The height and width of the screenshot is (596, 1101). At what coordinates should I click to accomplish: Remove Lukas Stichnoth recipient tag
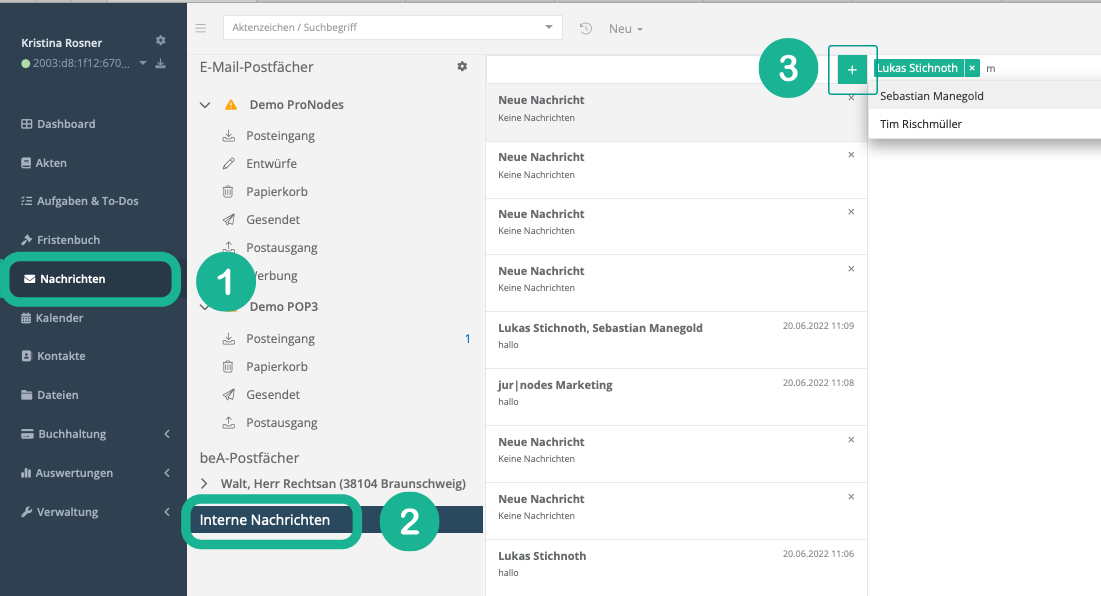pos(972,68)
